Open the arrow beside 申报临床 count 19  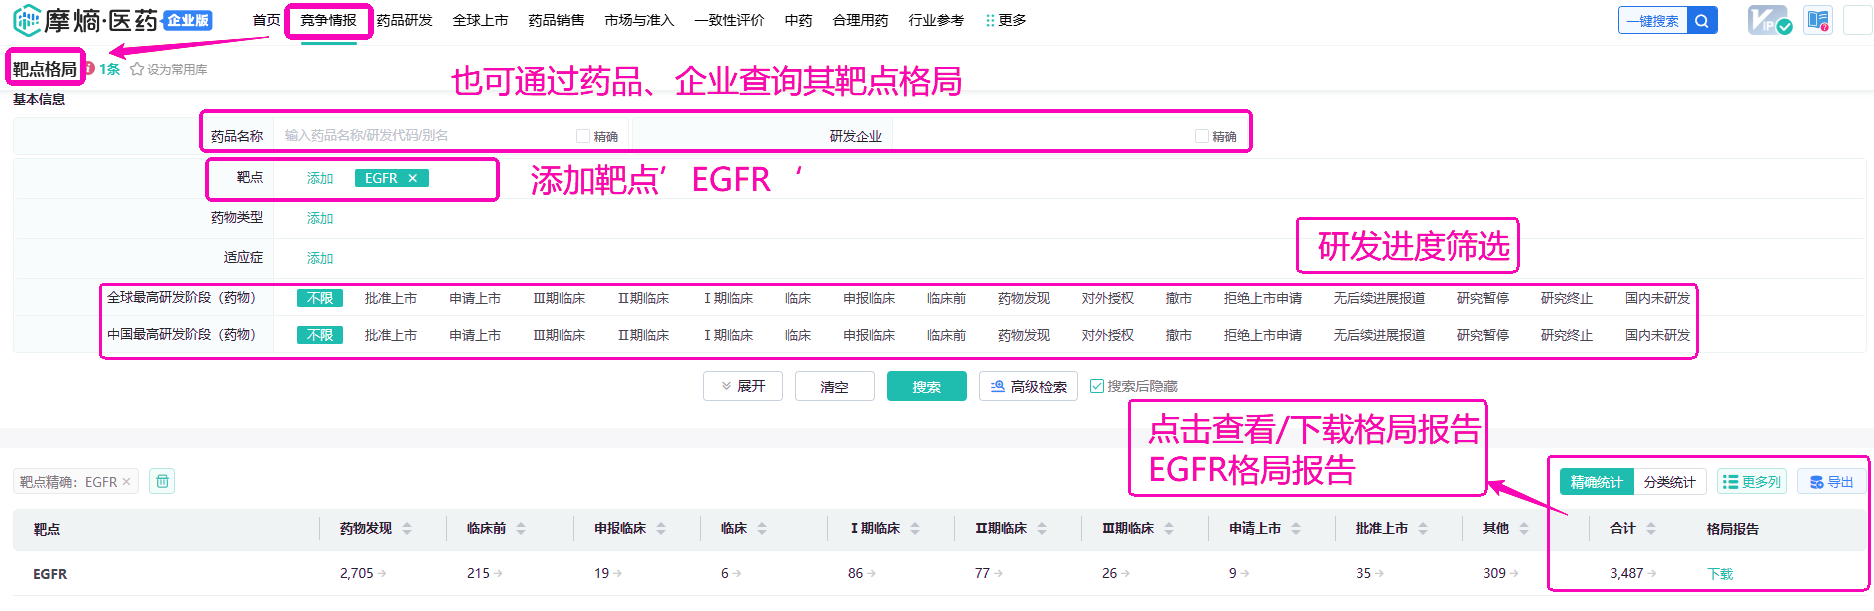617,574
